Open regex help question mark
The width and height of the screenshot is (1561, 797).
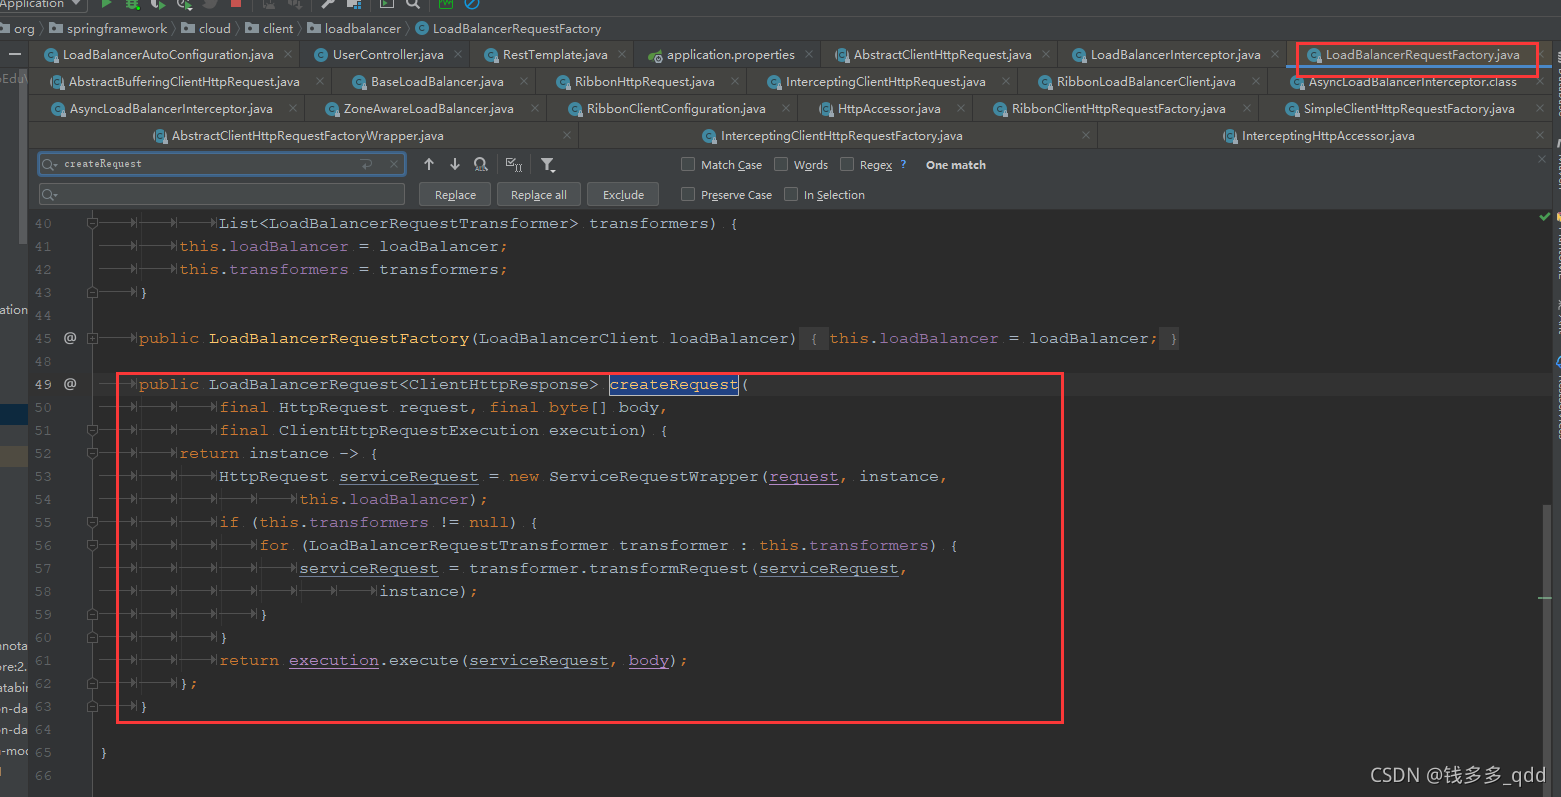click(x=903, y=165)
